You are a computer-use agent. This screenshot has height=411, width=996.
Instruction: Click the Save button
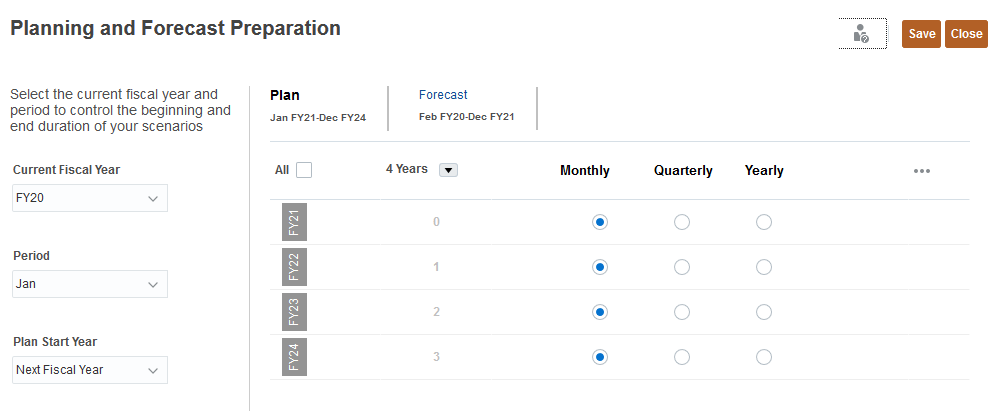(x=921, y=34)
